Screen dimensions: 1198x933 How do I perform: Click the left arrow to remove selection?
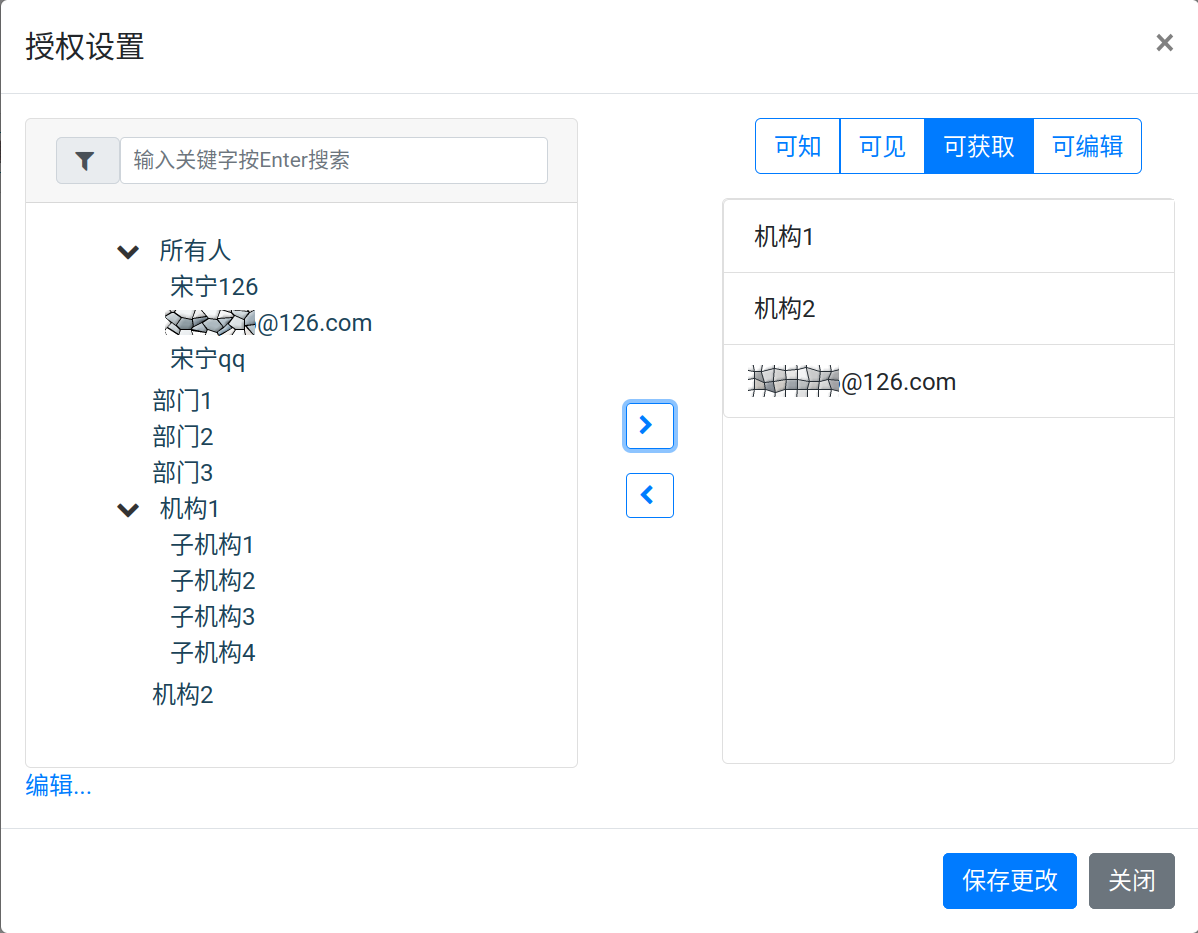point(649,495)
